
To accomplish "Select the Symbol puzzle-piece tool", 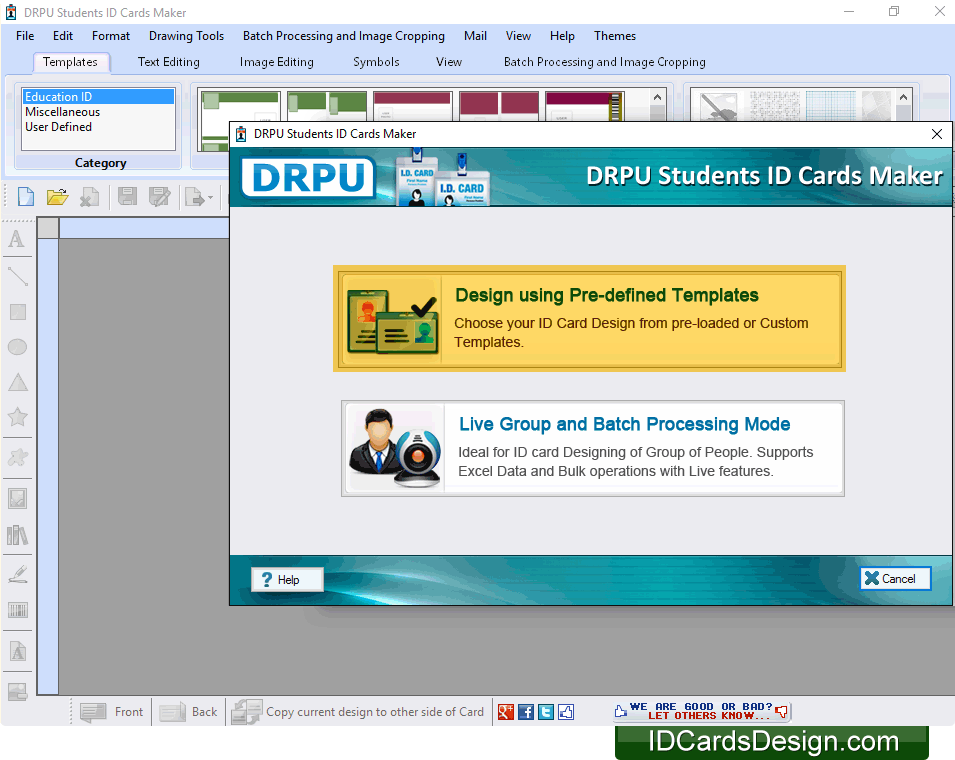I will point(18,457).
